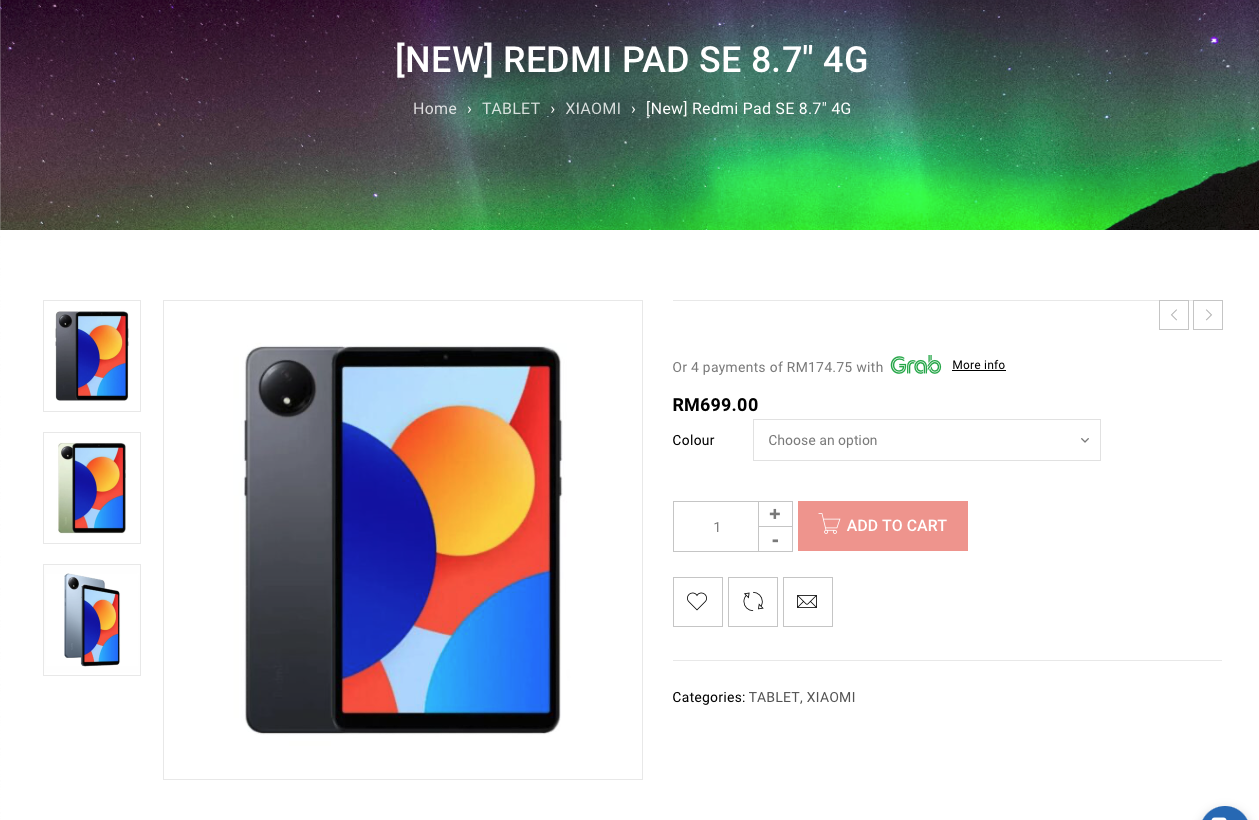Click the envelope email icon
Screen dimensions: 1259x820
(808, 602)
